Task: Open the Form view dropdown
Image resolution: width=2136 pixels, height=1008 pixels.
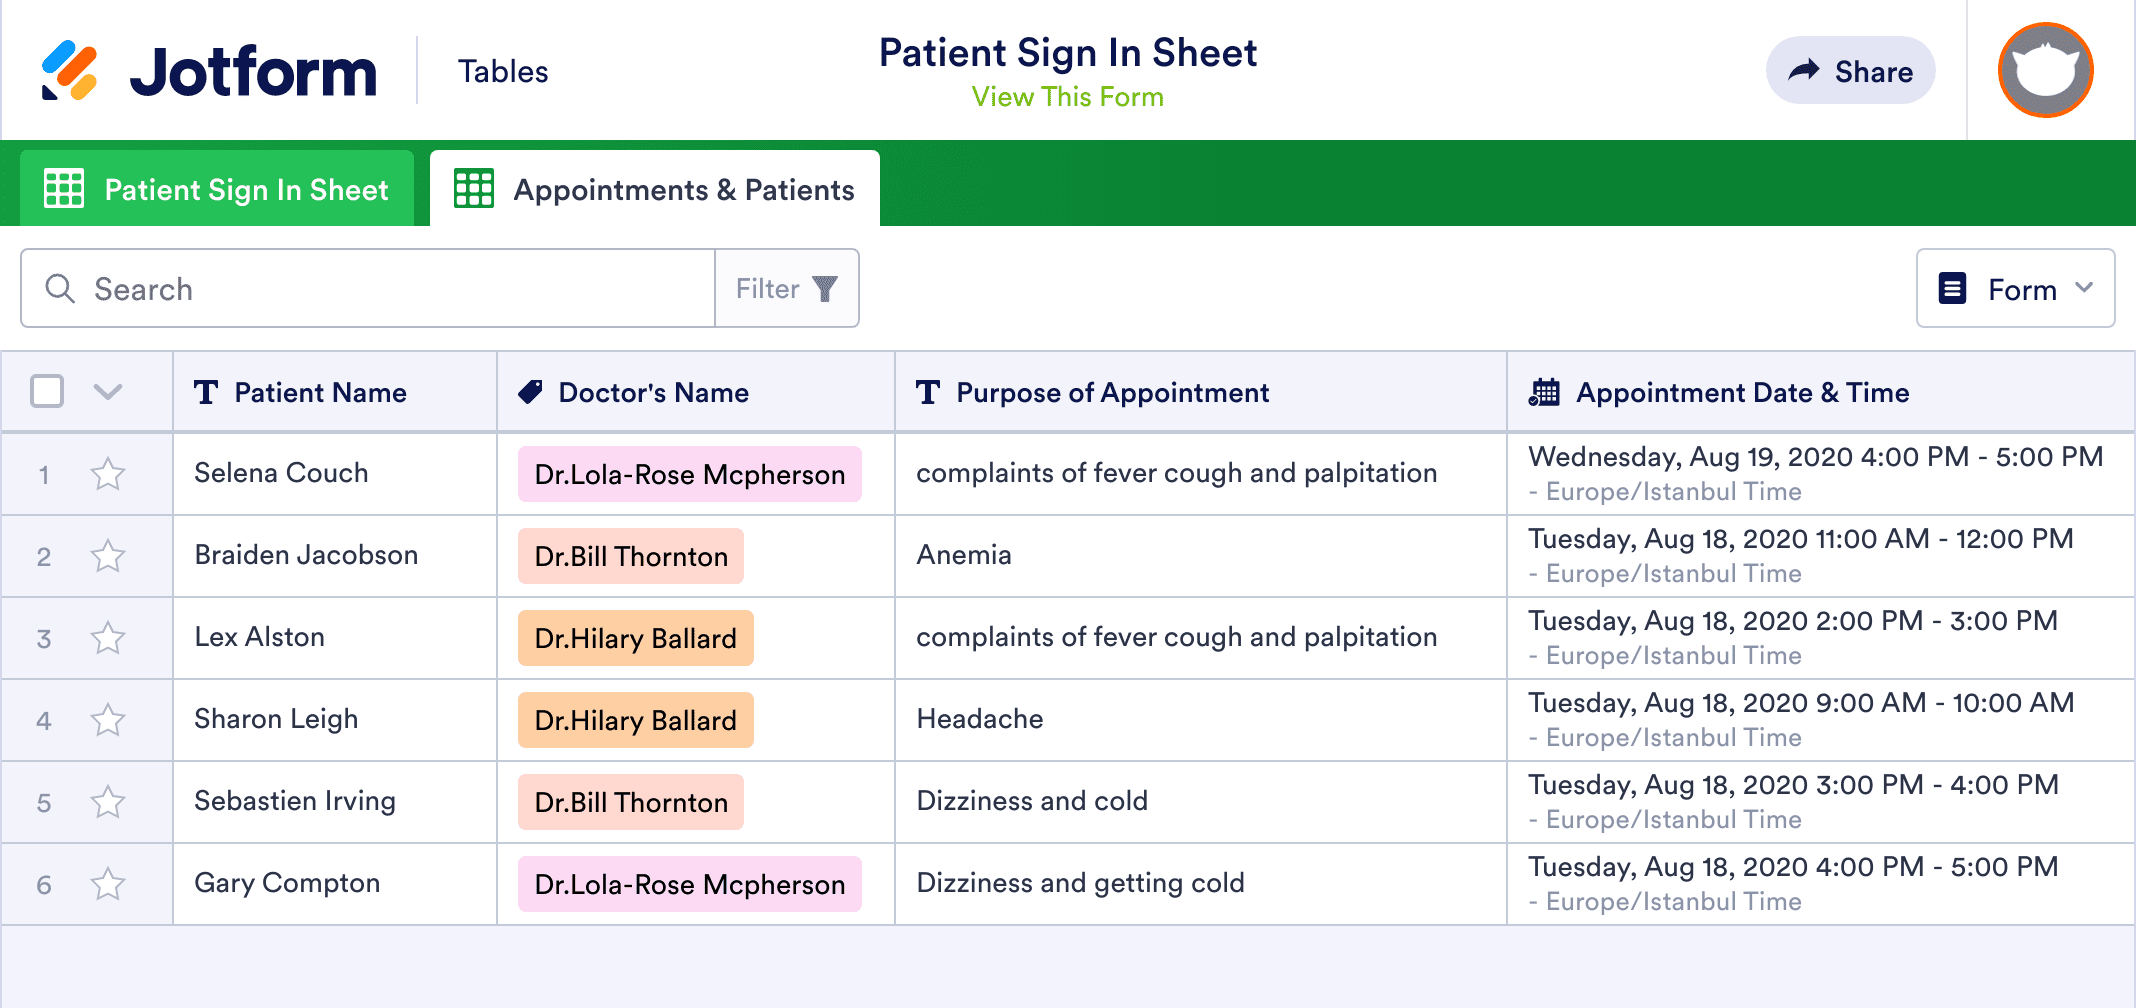Action: click(2014, 288)
